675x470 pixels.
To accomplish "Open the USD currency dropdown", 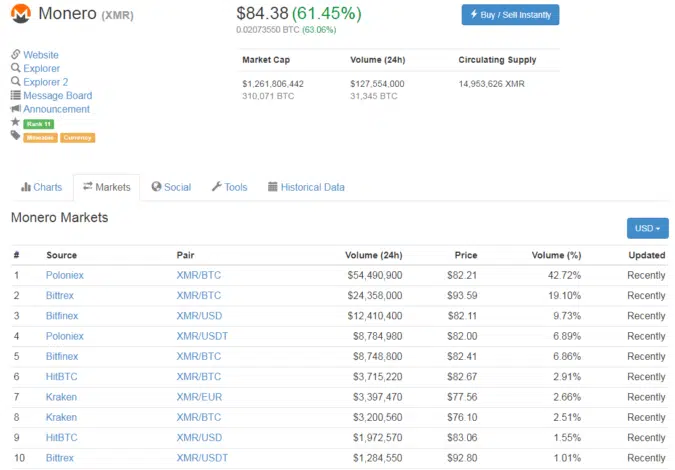I will [647, 228].
